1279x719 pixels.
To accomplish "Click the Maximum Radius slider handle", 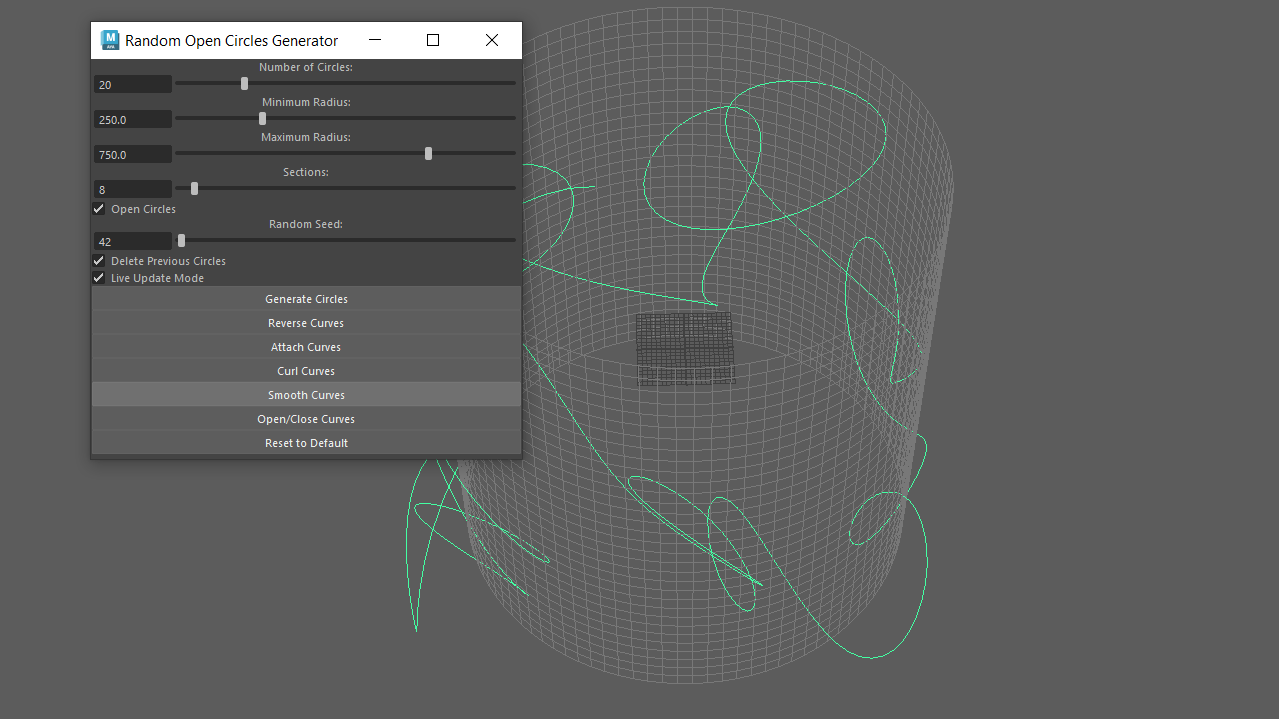I will pos(428,153).
